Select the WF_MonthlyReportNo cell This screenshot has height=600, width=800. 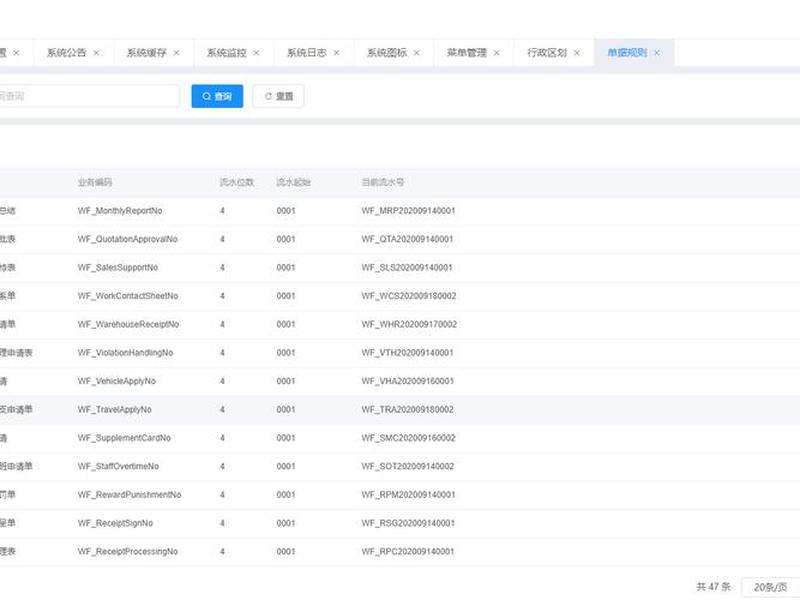[120, 211]
